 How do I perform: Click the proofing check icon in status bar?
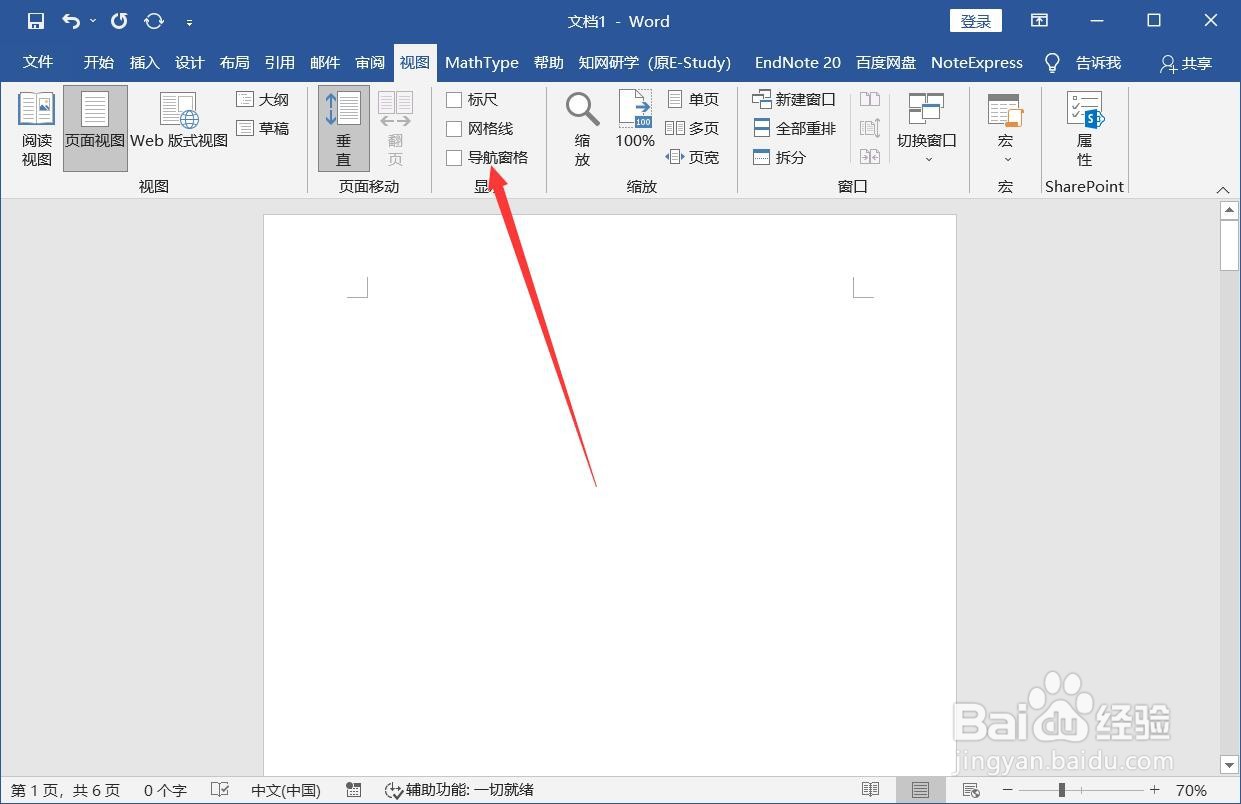pyautogui.click(x=220, y=790)
